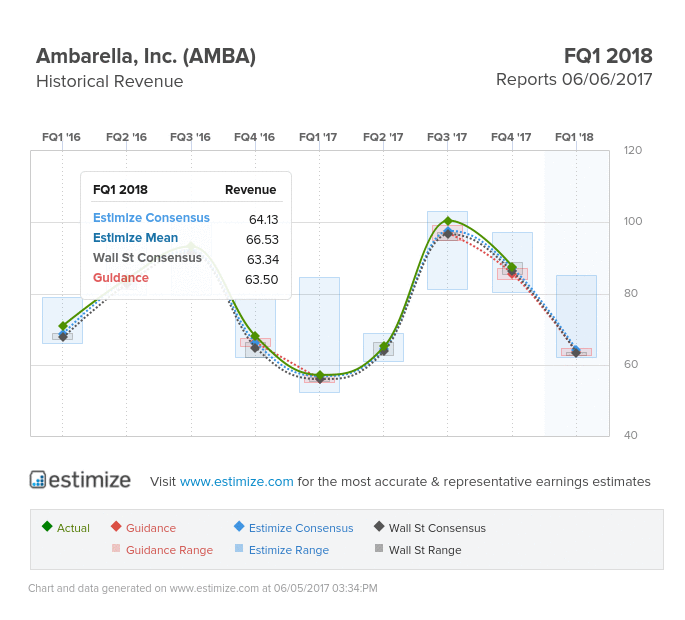Select the FQ4 '17 axis label

coord(511,137)
